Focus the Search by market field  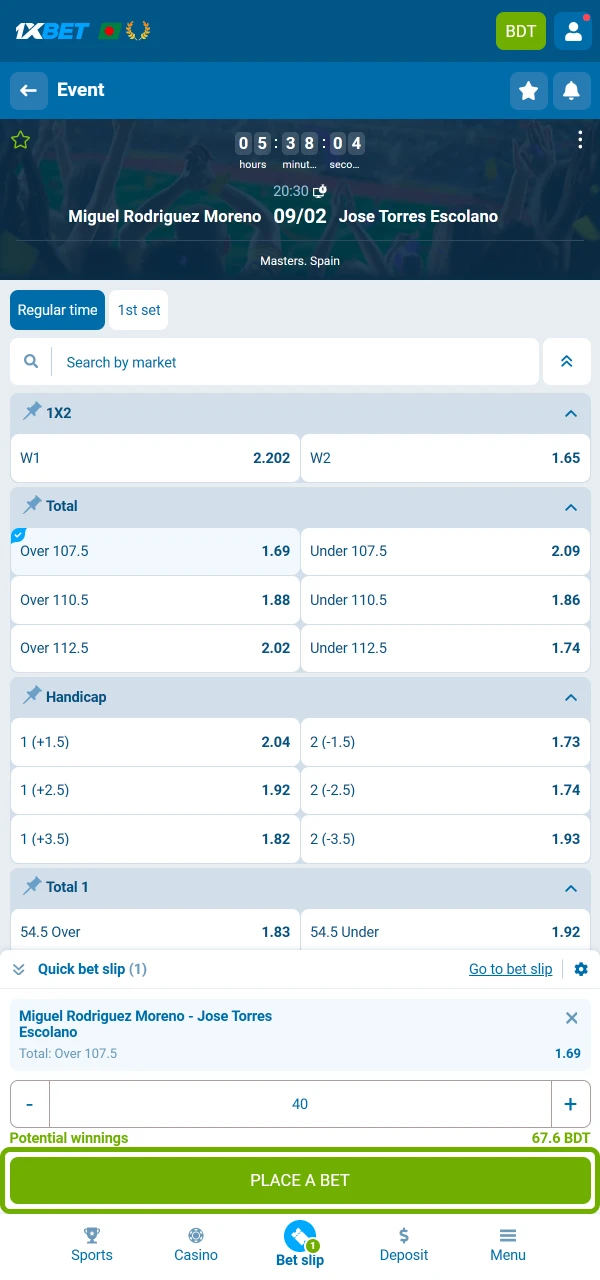295,362
